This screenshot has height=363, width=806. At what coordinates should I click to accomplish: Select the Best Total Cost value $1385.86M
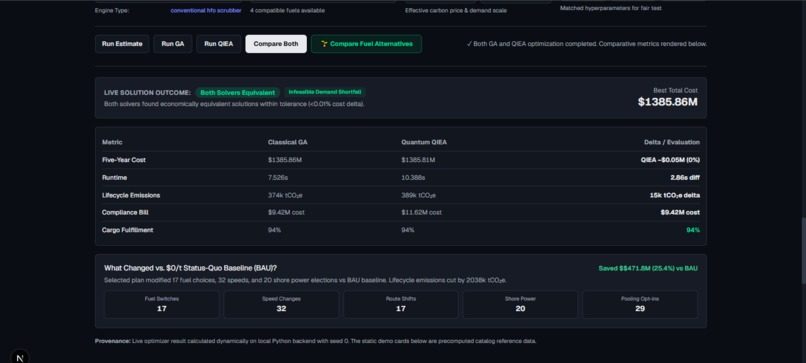click(668, 102)
